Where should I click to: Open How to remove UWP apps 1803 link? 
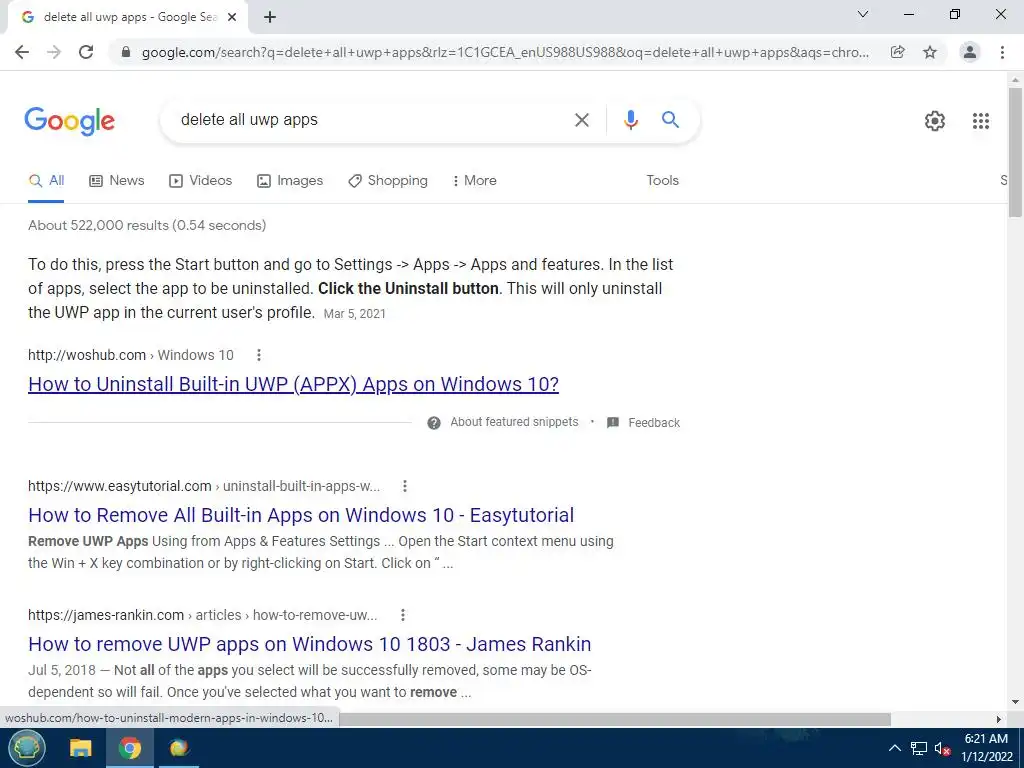point(310,644)
